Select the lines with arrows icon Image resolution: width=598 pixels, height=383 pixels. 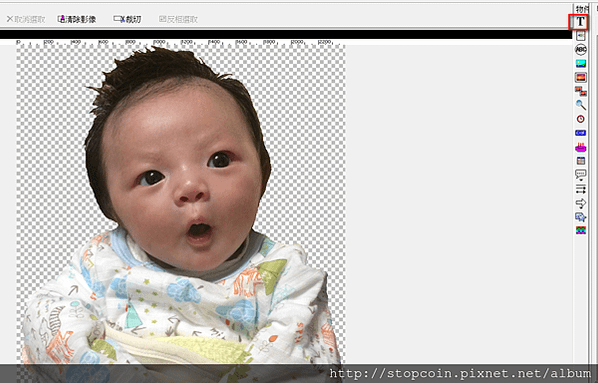580,189
